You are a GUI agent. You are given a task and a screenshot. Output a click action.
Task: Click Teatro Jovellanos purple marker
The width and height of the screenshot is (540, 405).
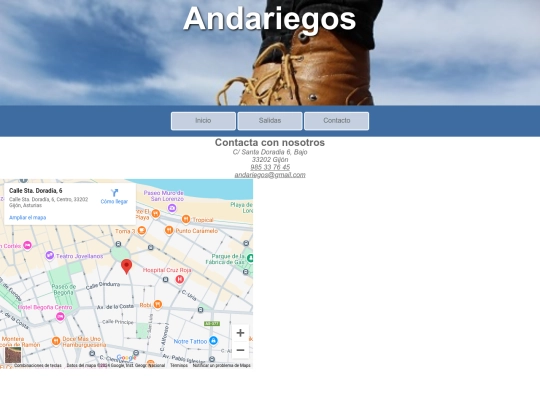click(x=50, y=256)
